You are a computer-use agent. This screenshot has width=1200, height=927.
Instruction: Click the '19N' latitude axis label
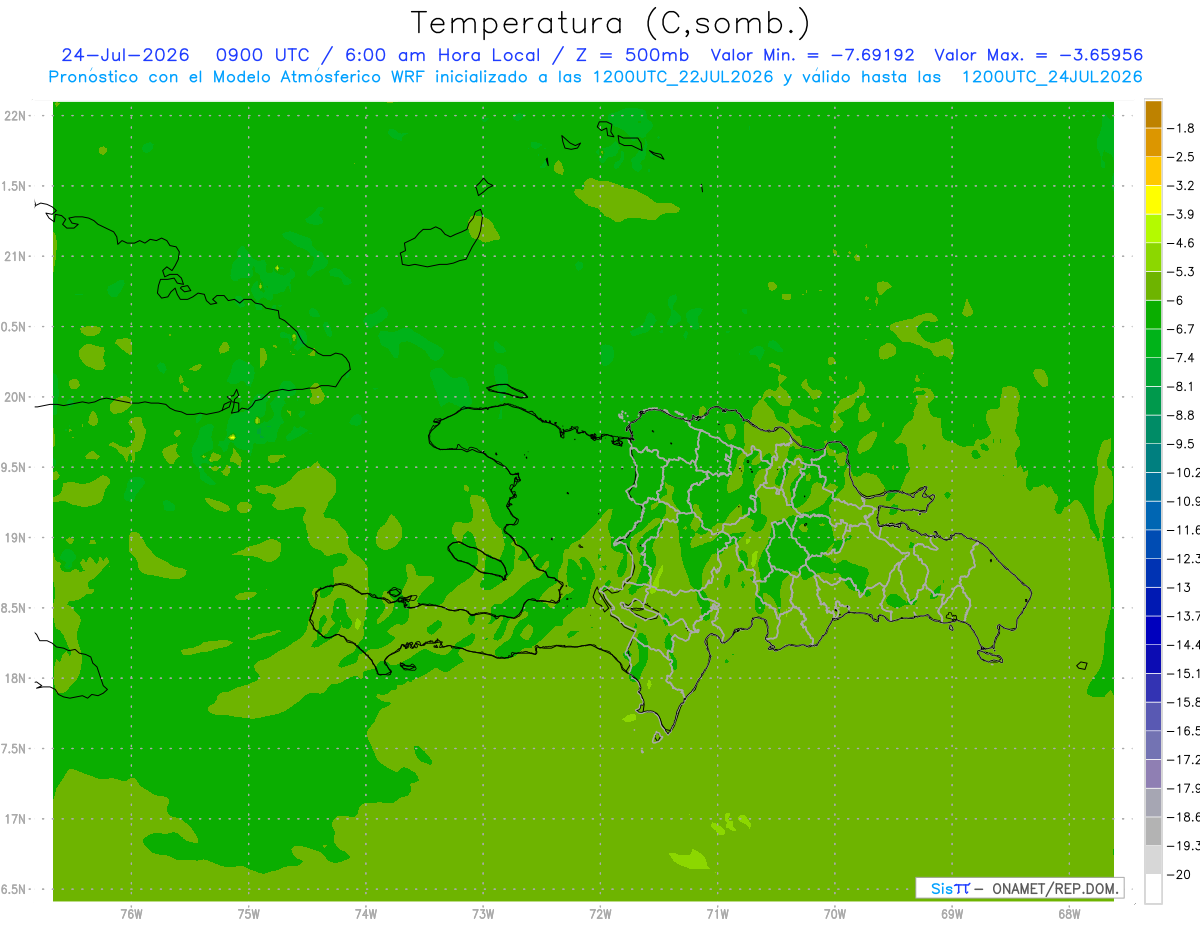coord(16,538)
